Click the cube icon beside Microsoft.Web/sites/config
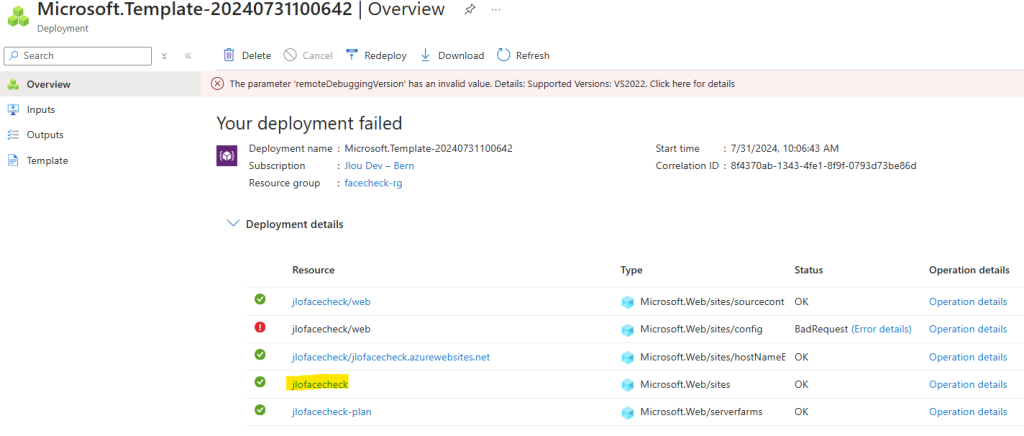This screenshot has height=436, width=1024. click(628, 330)
